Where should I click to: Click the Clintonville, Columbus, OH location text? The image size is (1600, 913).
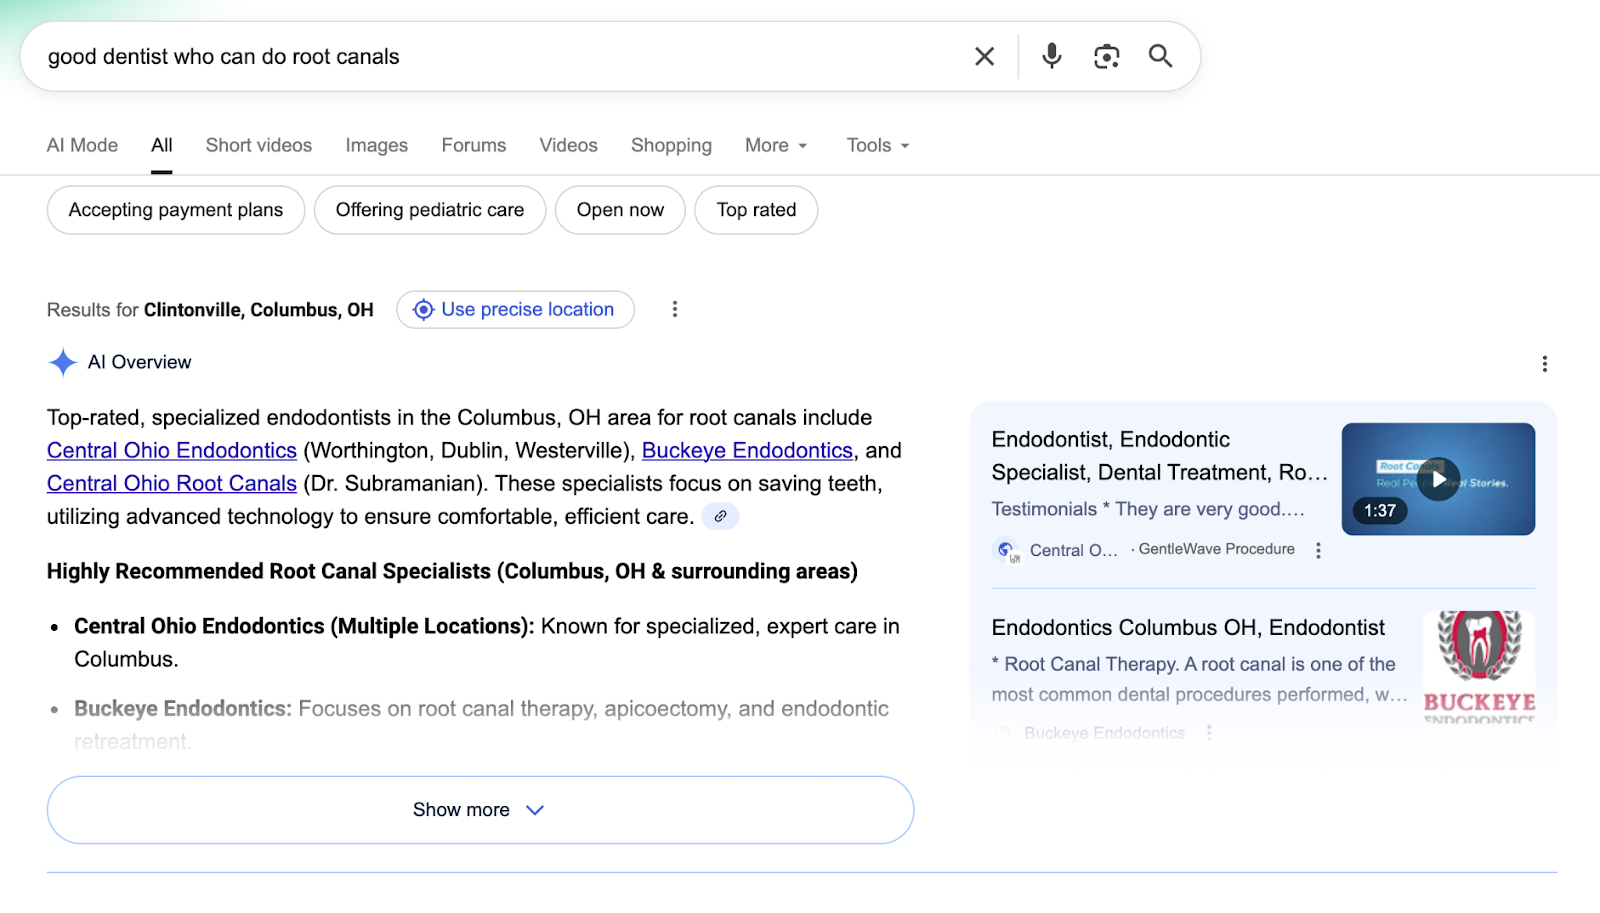point(259,310)
